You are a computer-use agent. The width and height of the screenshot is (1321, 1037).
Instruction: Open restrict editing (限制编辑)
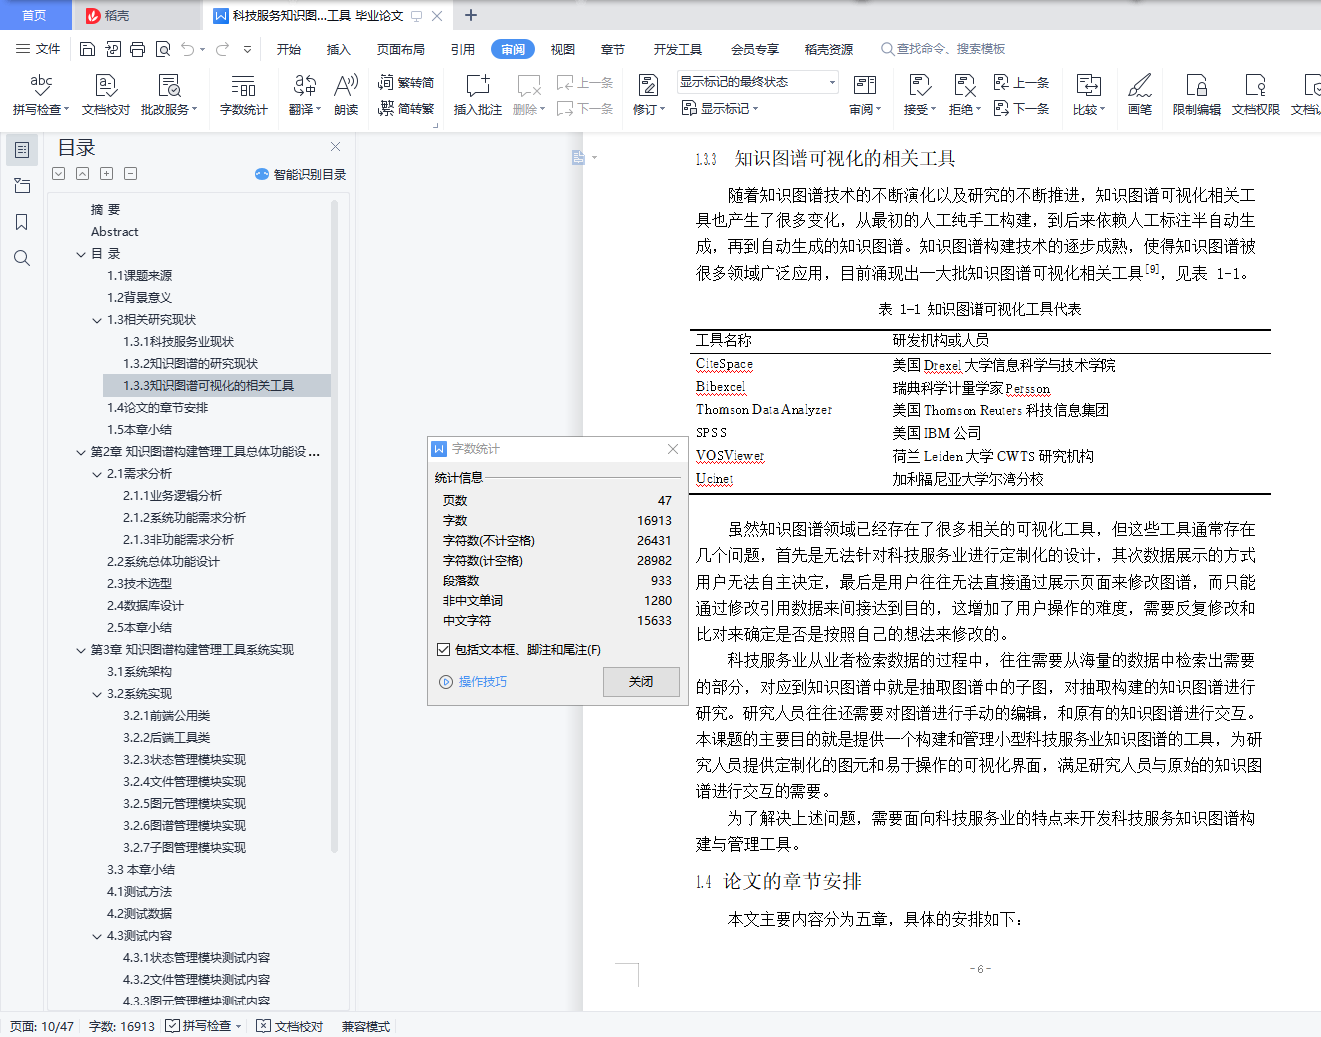pos(1197,95)
